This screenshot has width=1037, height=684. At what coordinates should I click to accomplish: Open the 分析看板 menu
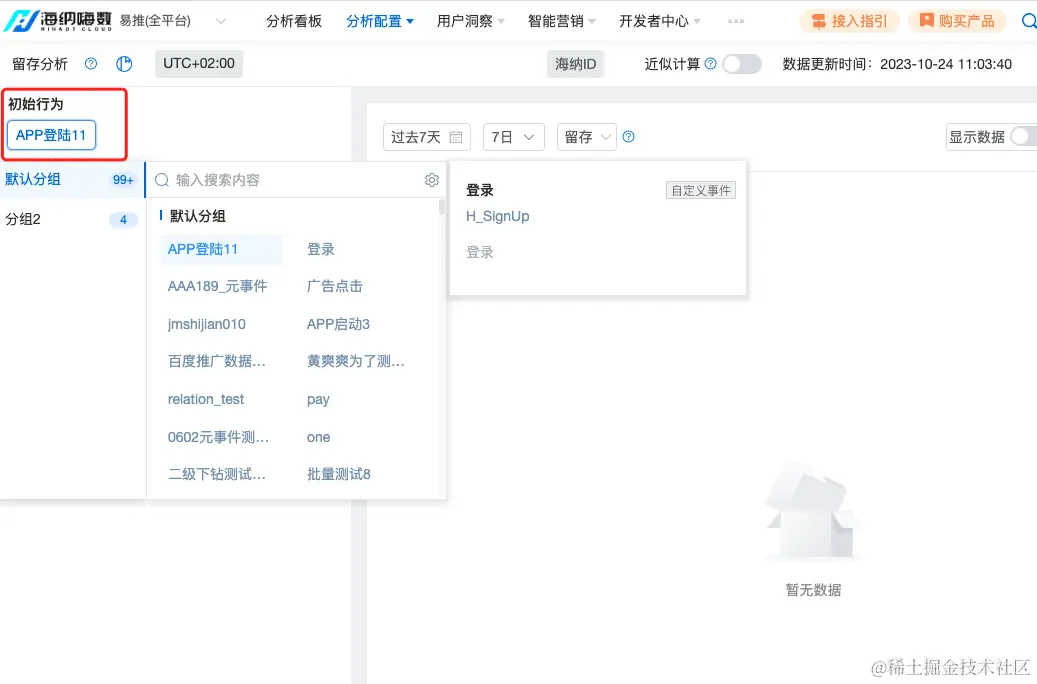[x=294, y=21]
